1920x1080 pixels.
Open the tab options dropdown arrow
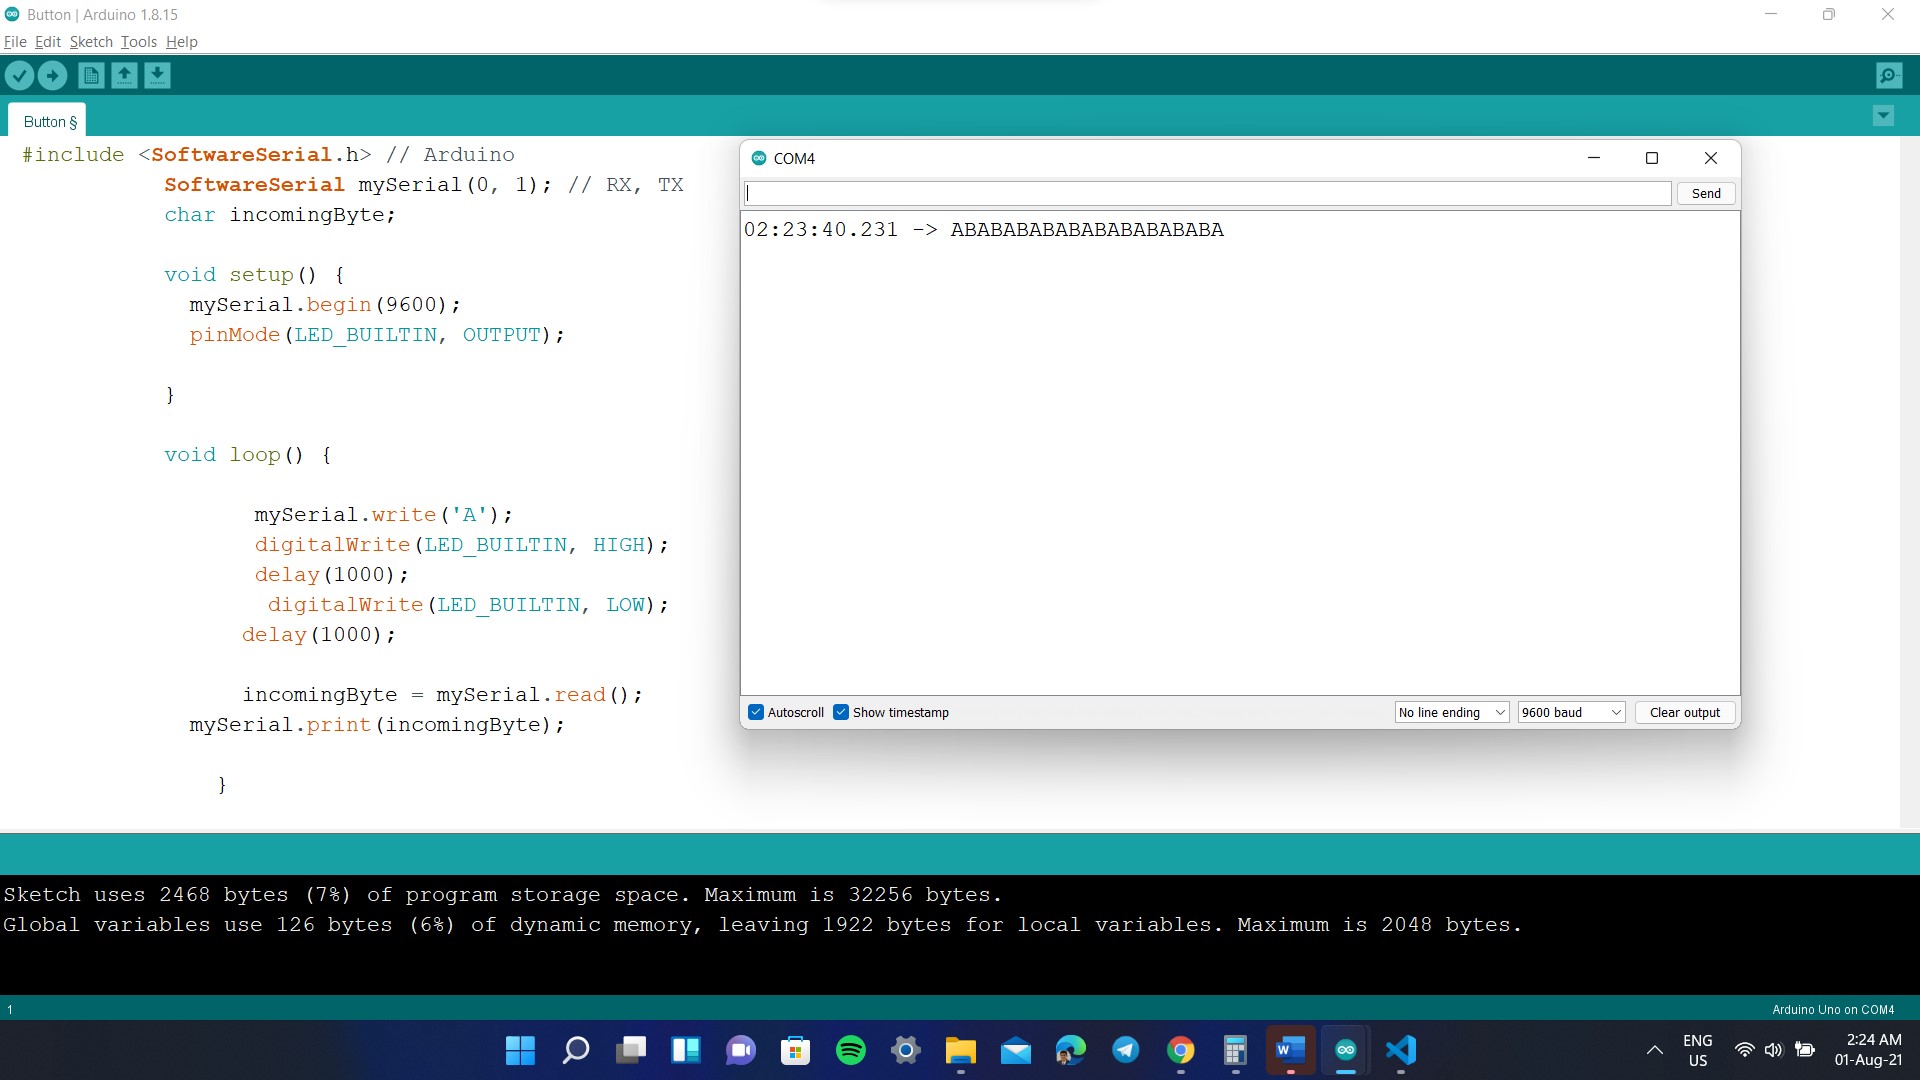(1883, 116)
